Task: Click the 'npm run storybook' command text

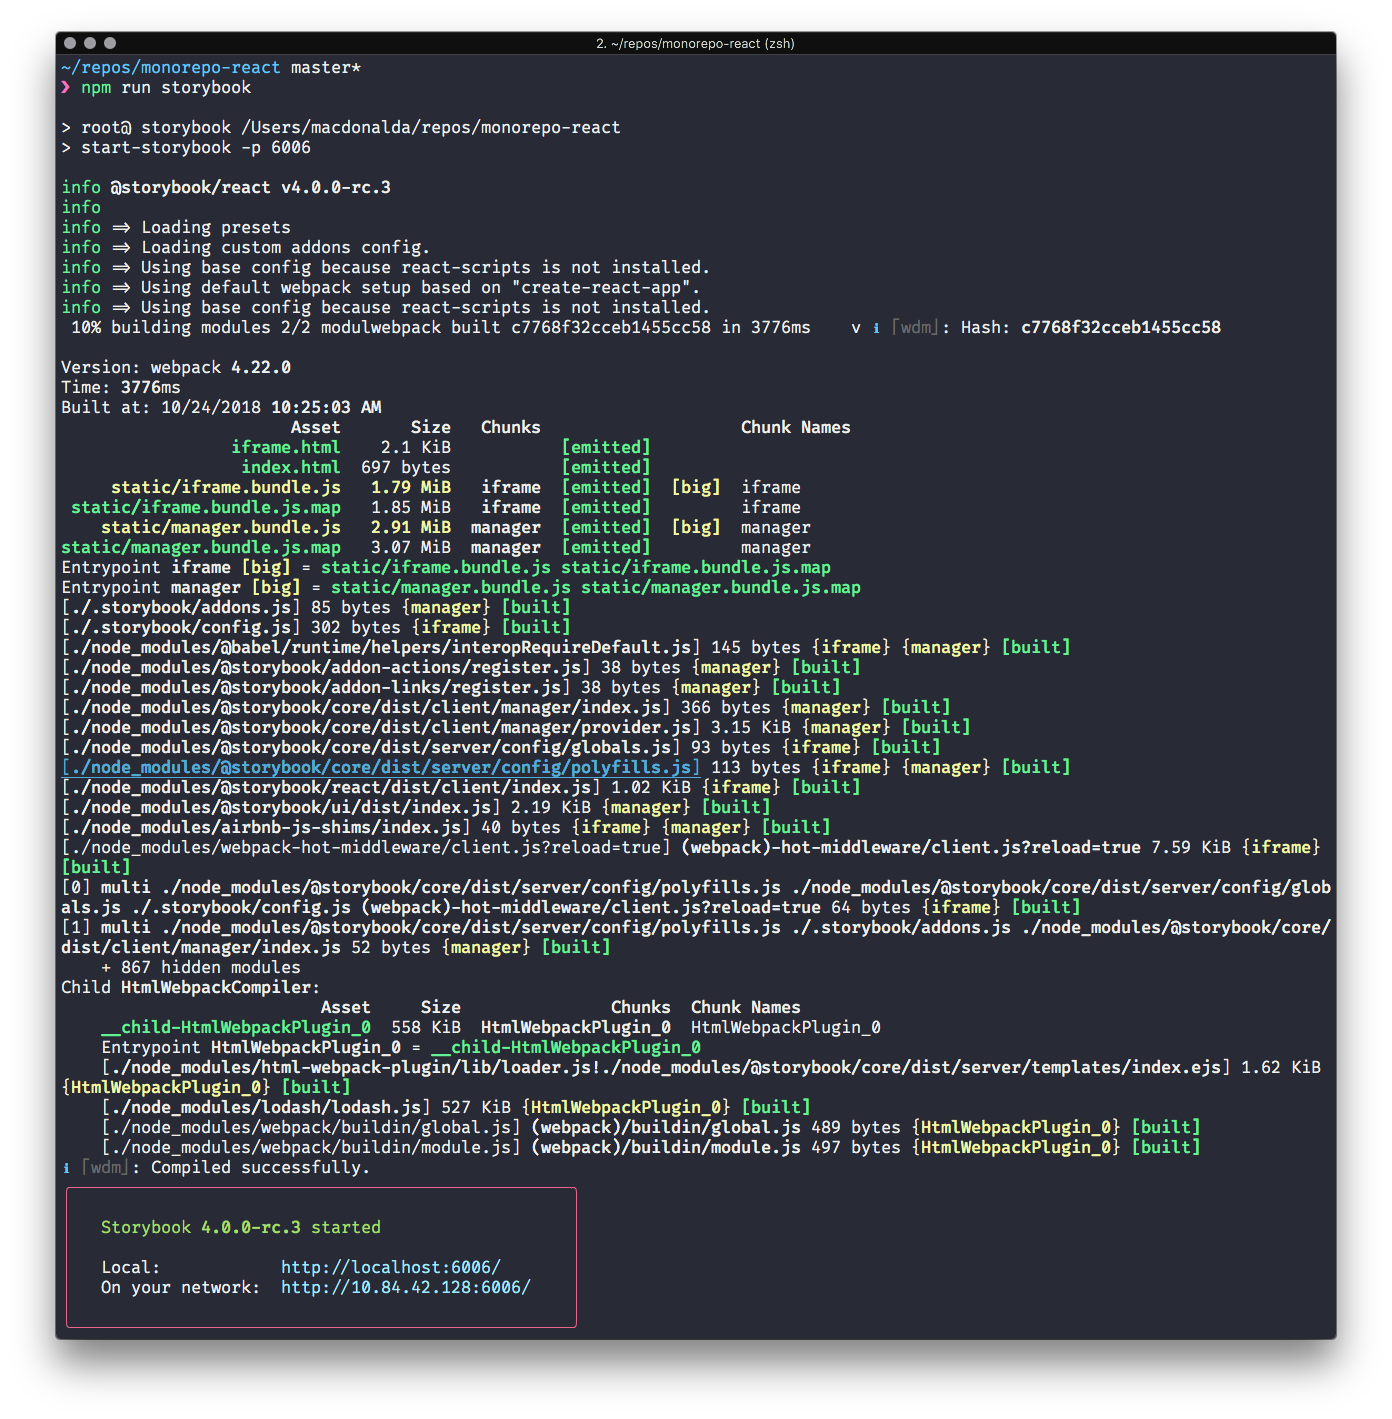Action: [x=166, y=87]
